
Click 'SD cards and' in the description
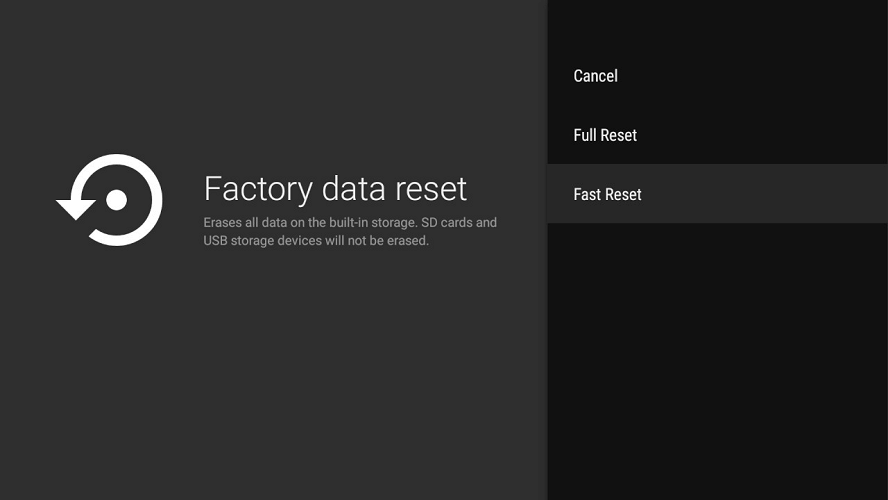coord(459,223)
